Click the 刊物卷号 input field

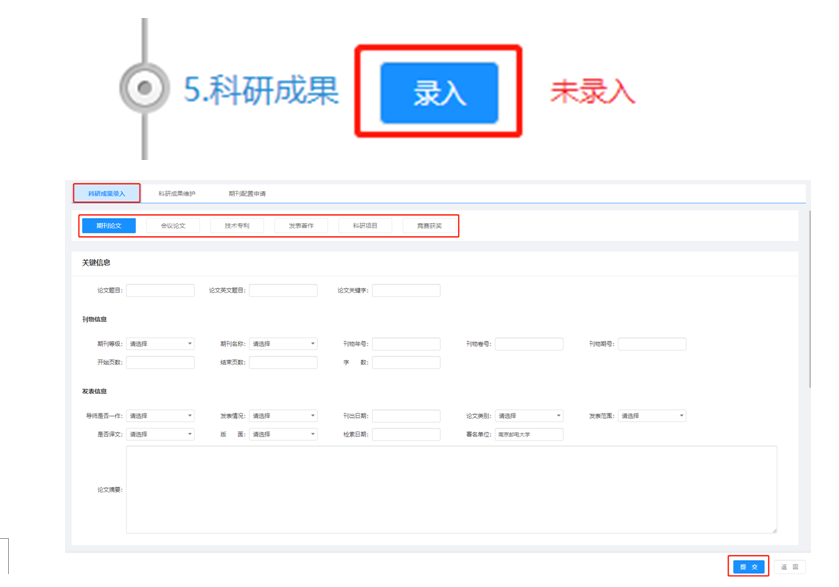(x=529, y=344)
